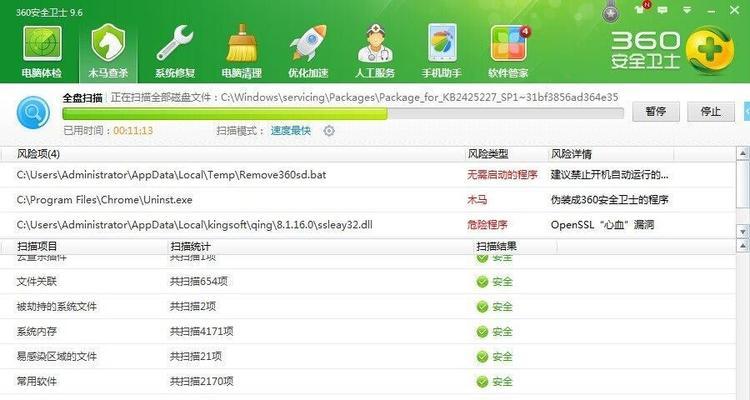Click safe check icon for 系统内存
This screenshot has width=750, height=400.
click(482, 332)
